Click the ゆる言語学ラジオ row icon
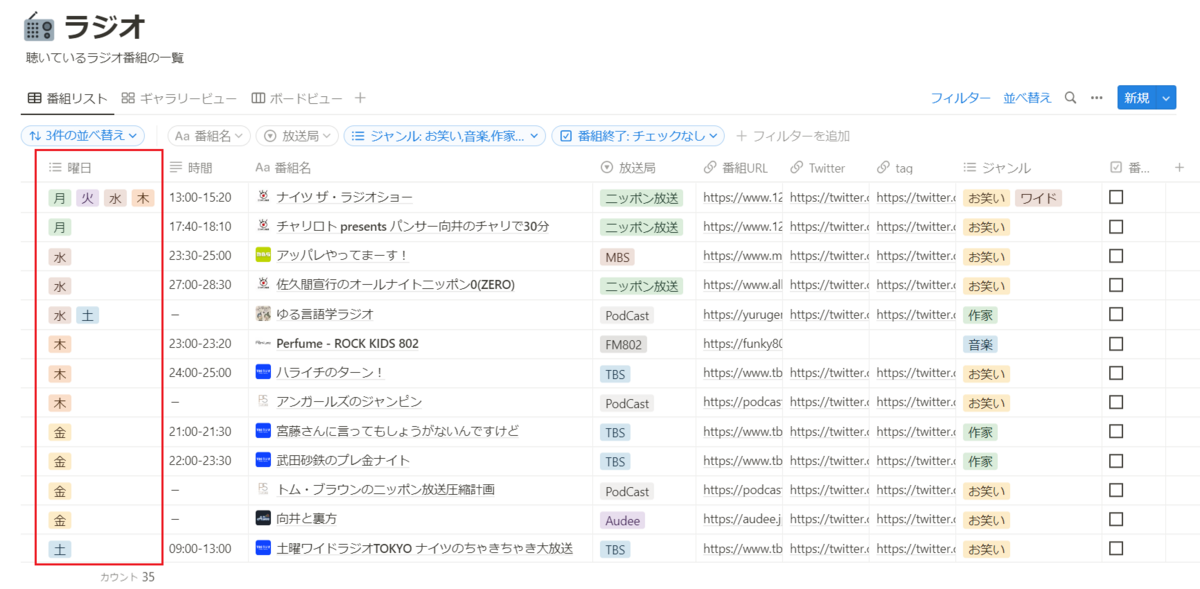The image size is (1200, 589). pos(263,314)
